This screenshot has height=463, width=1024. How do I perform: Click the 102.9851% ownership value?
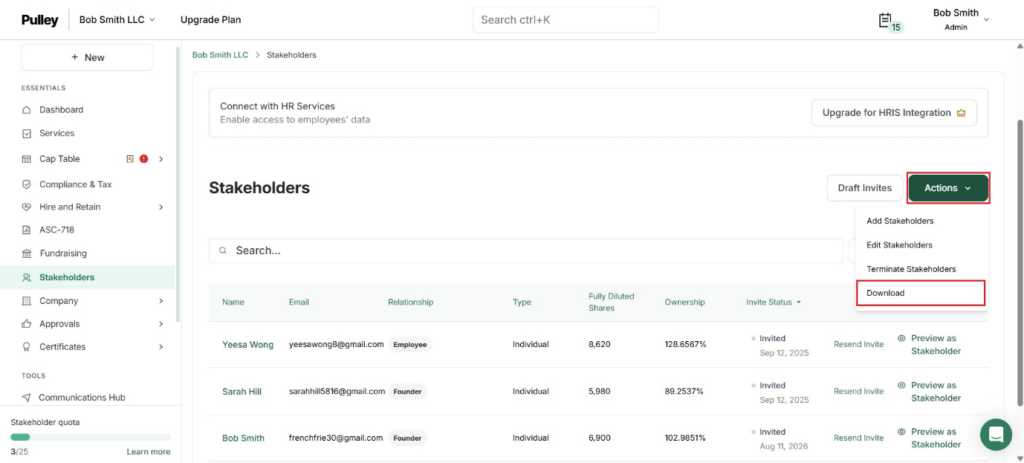(685, 438)
